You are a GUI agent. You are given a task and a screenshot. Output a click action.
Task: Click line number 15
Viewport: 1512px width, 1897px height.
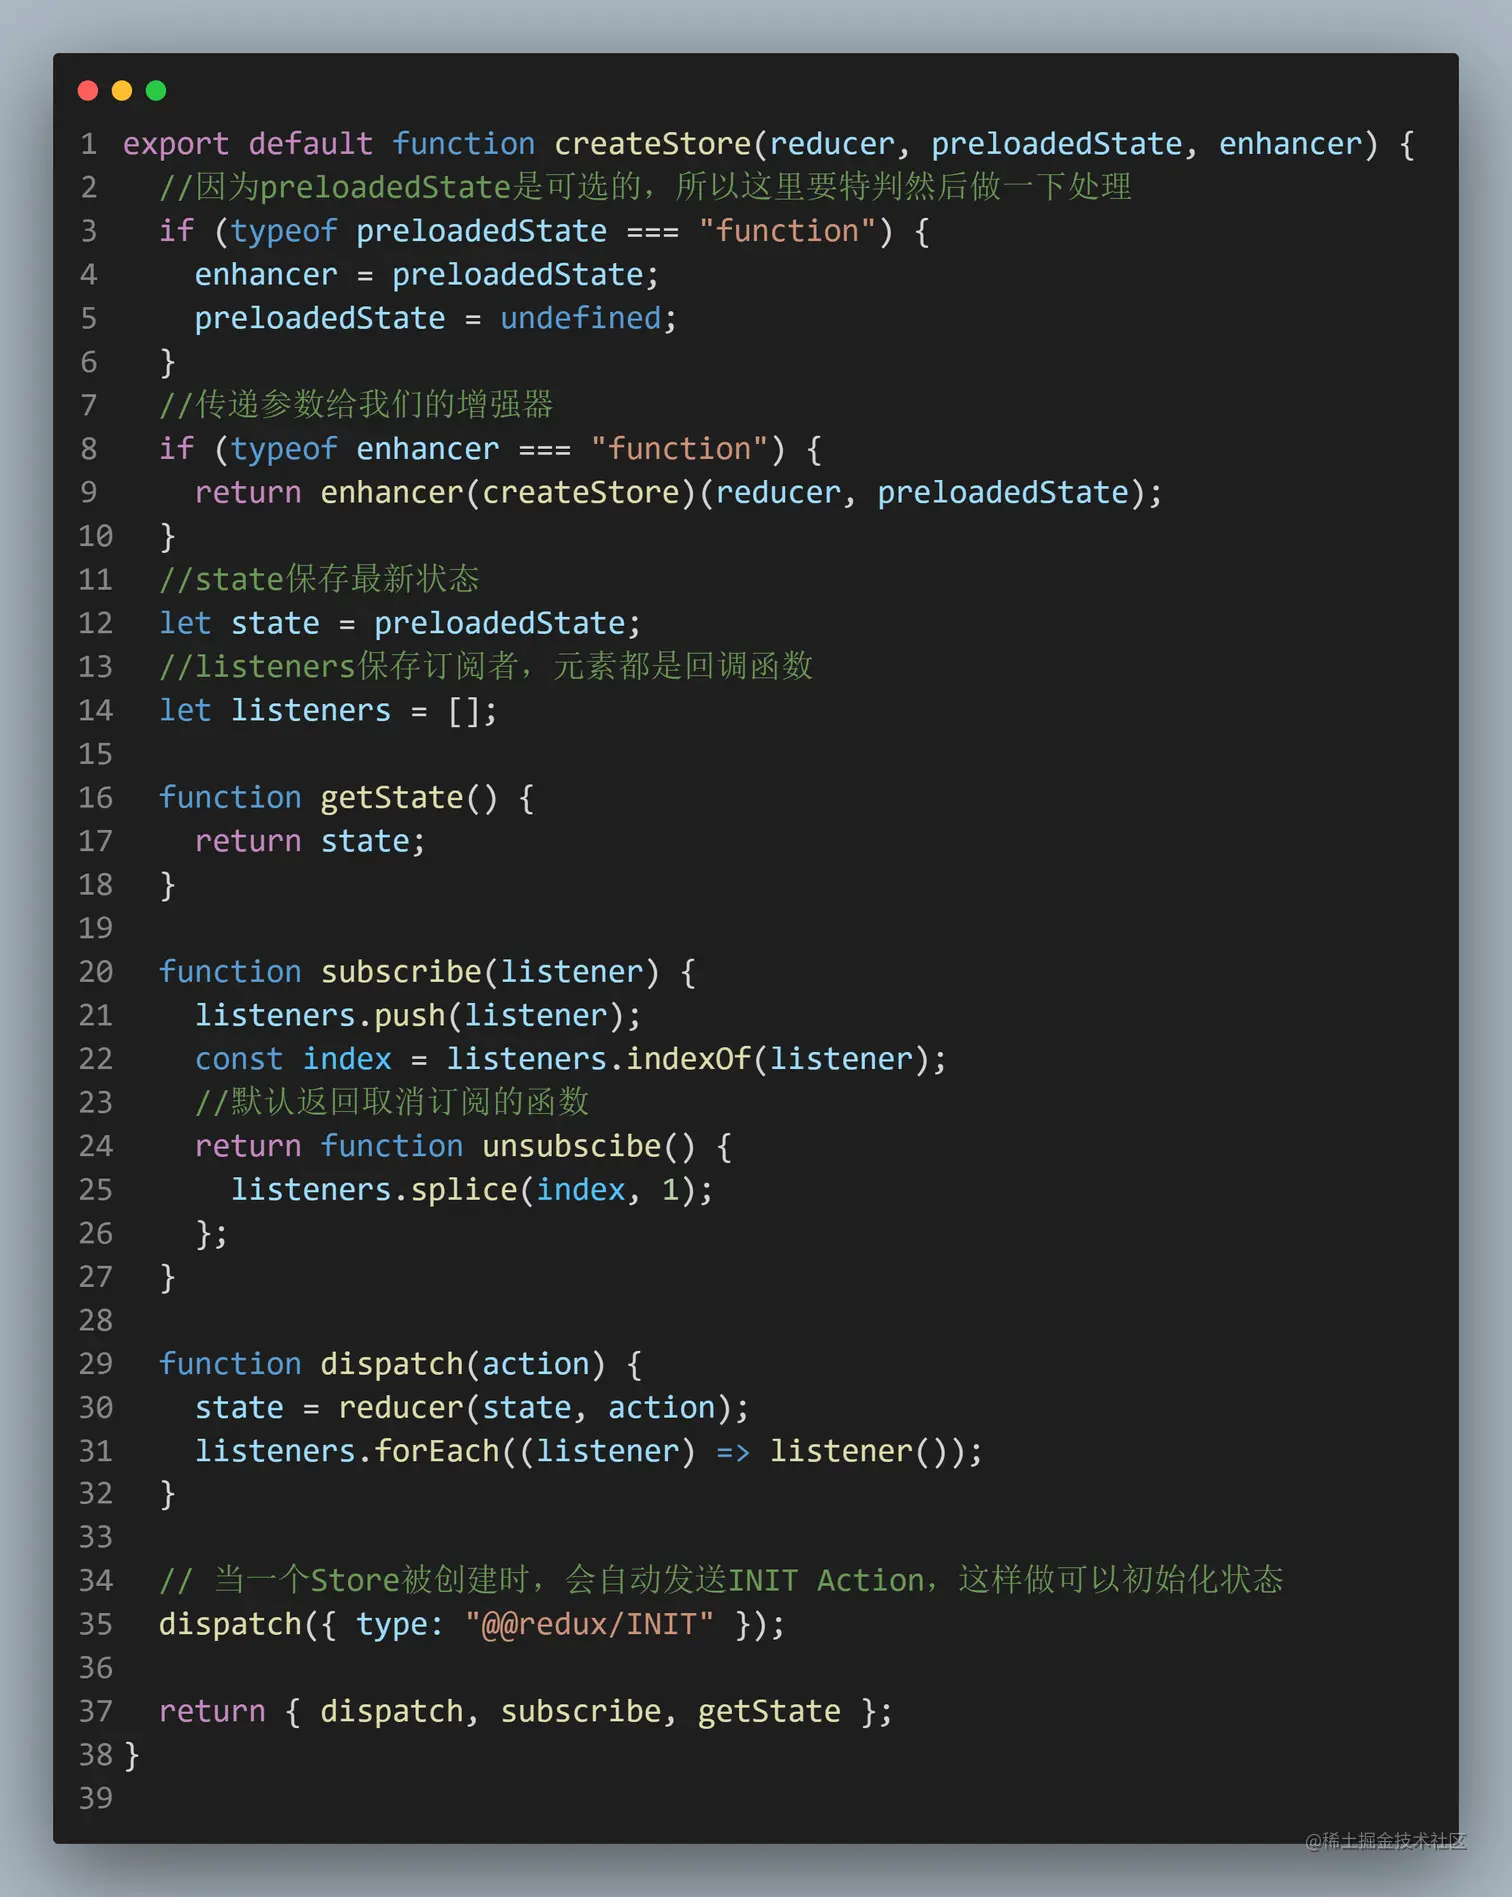tap(96, 754)
